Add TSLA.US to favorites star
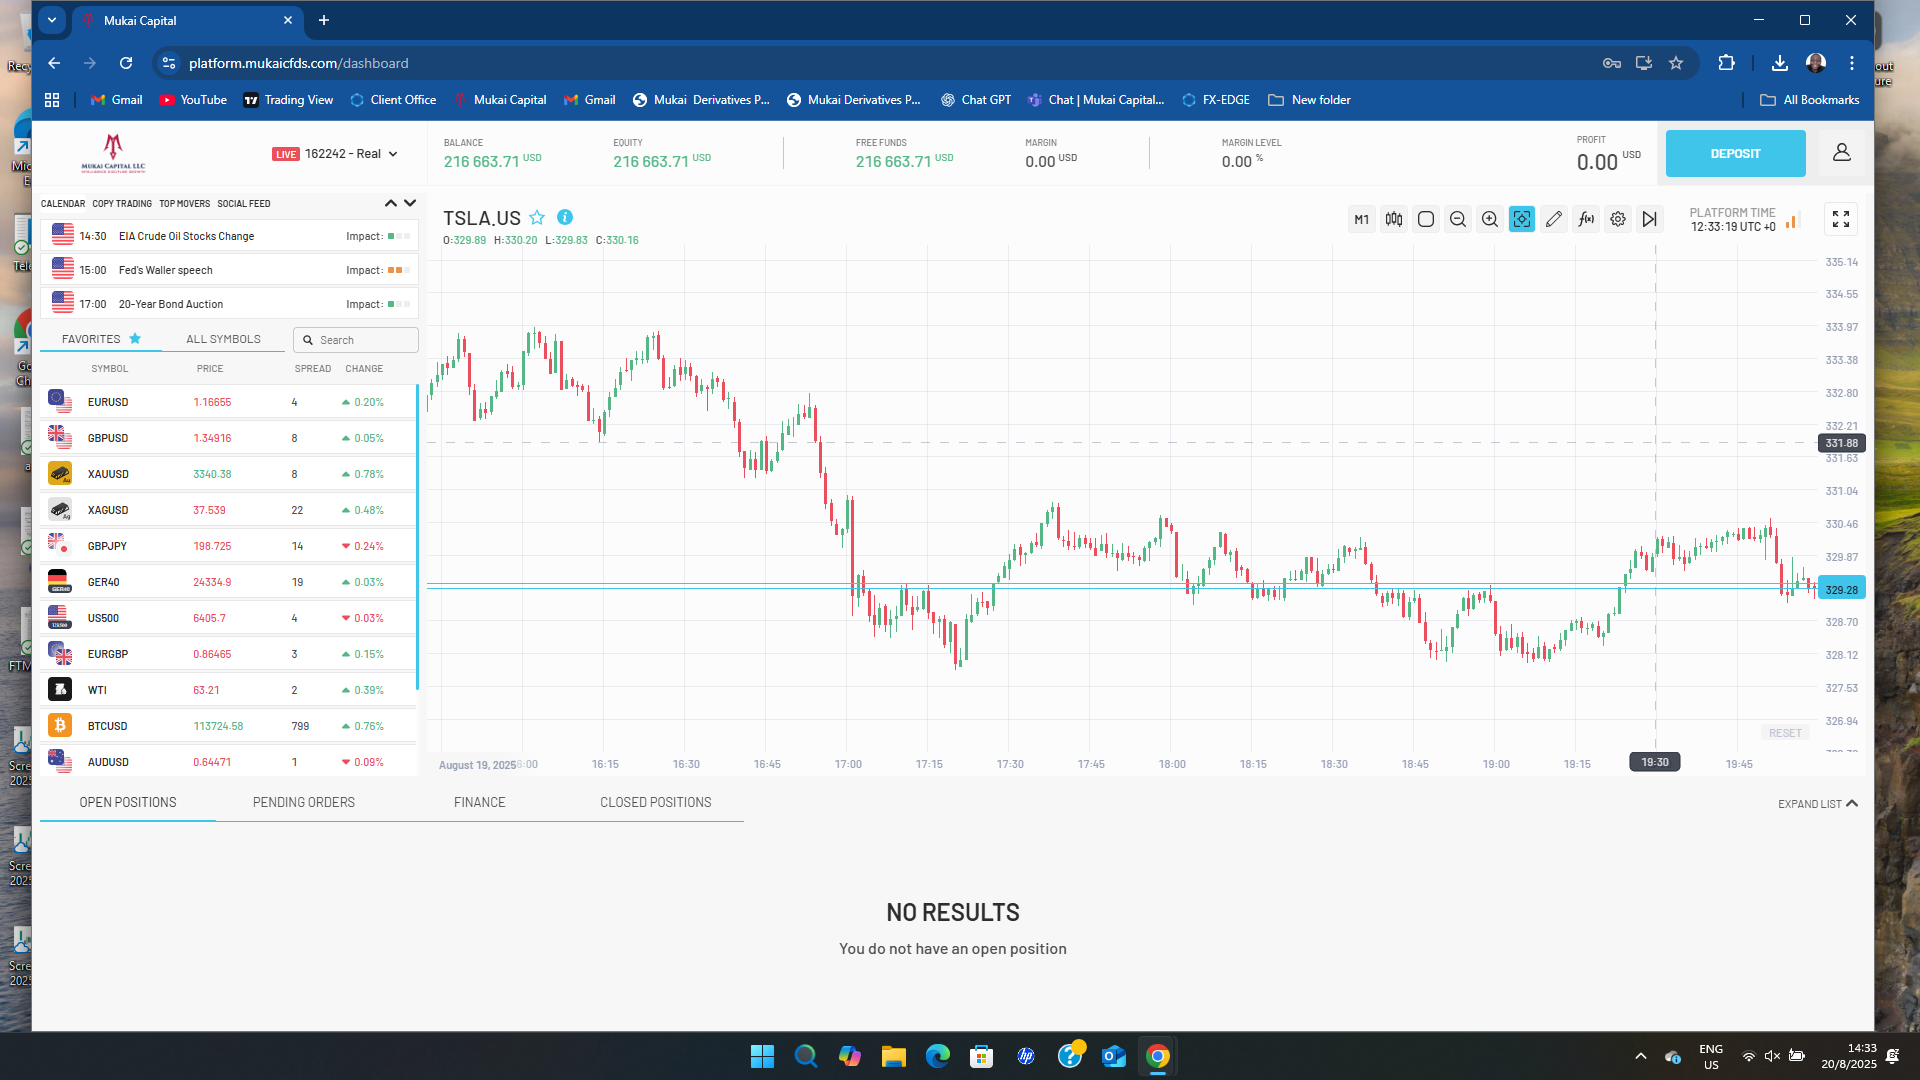 tap(537, 218)
